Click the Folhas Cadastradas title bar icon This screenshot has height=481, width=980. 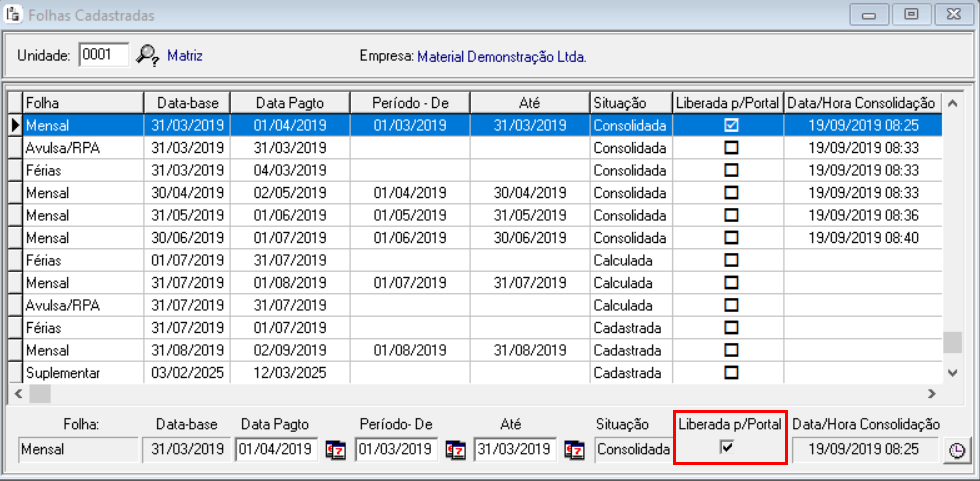coord(12,15)
